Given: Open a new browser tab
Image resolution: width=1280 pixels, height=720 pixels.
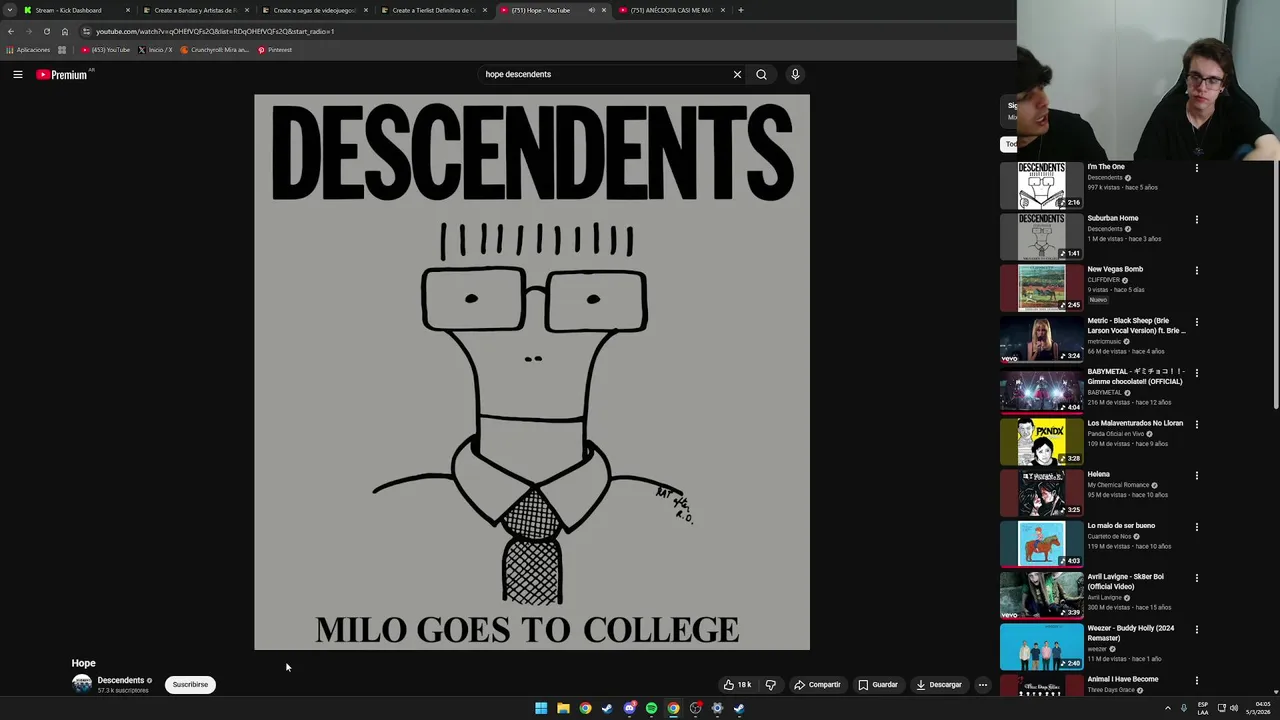Looking at the screenshot, I should [740, 10].
